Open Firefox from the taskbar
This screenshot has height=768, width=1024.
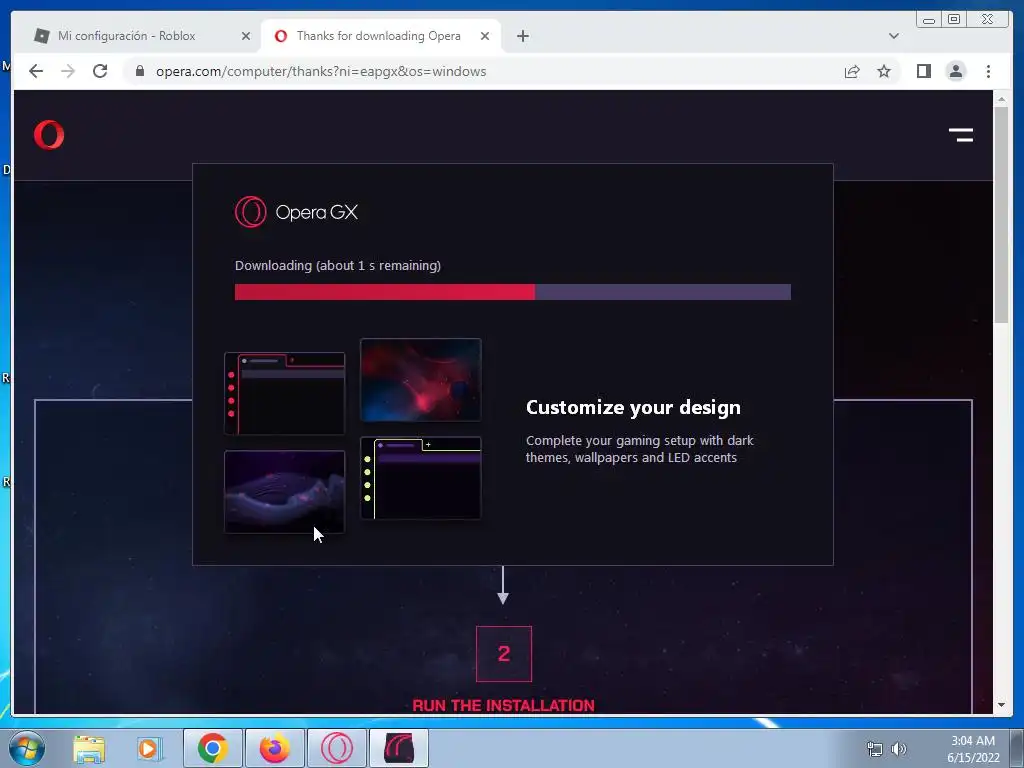(274, 748)
